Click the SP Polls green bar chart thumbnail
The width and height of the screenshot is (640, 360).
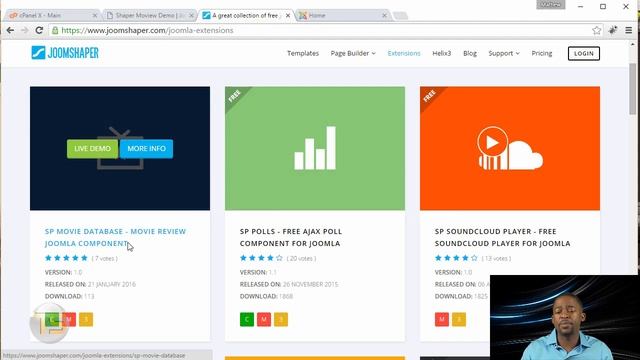coord(315,148)
